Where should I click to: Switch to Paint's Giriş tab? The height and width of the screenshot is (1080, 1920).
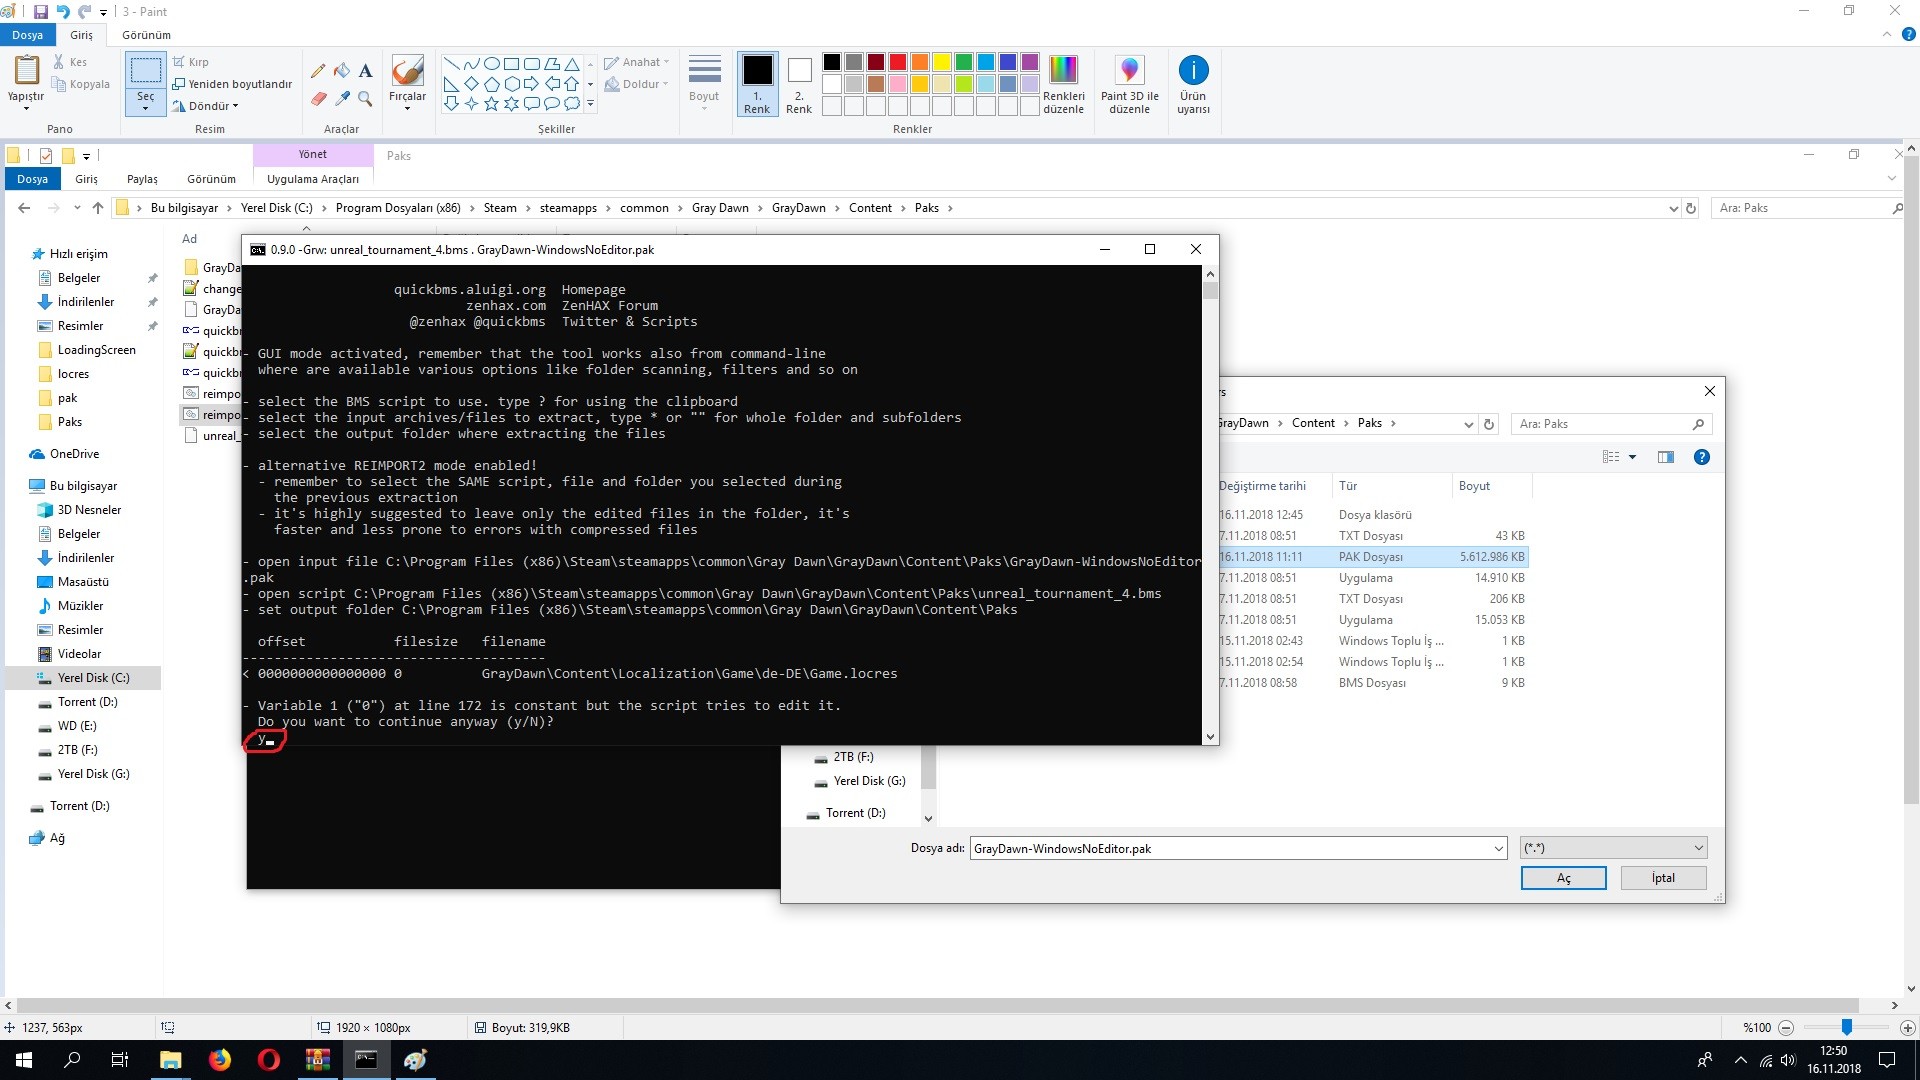pyautogui.click(x=81, y=35)
